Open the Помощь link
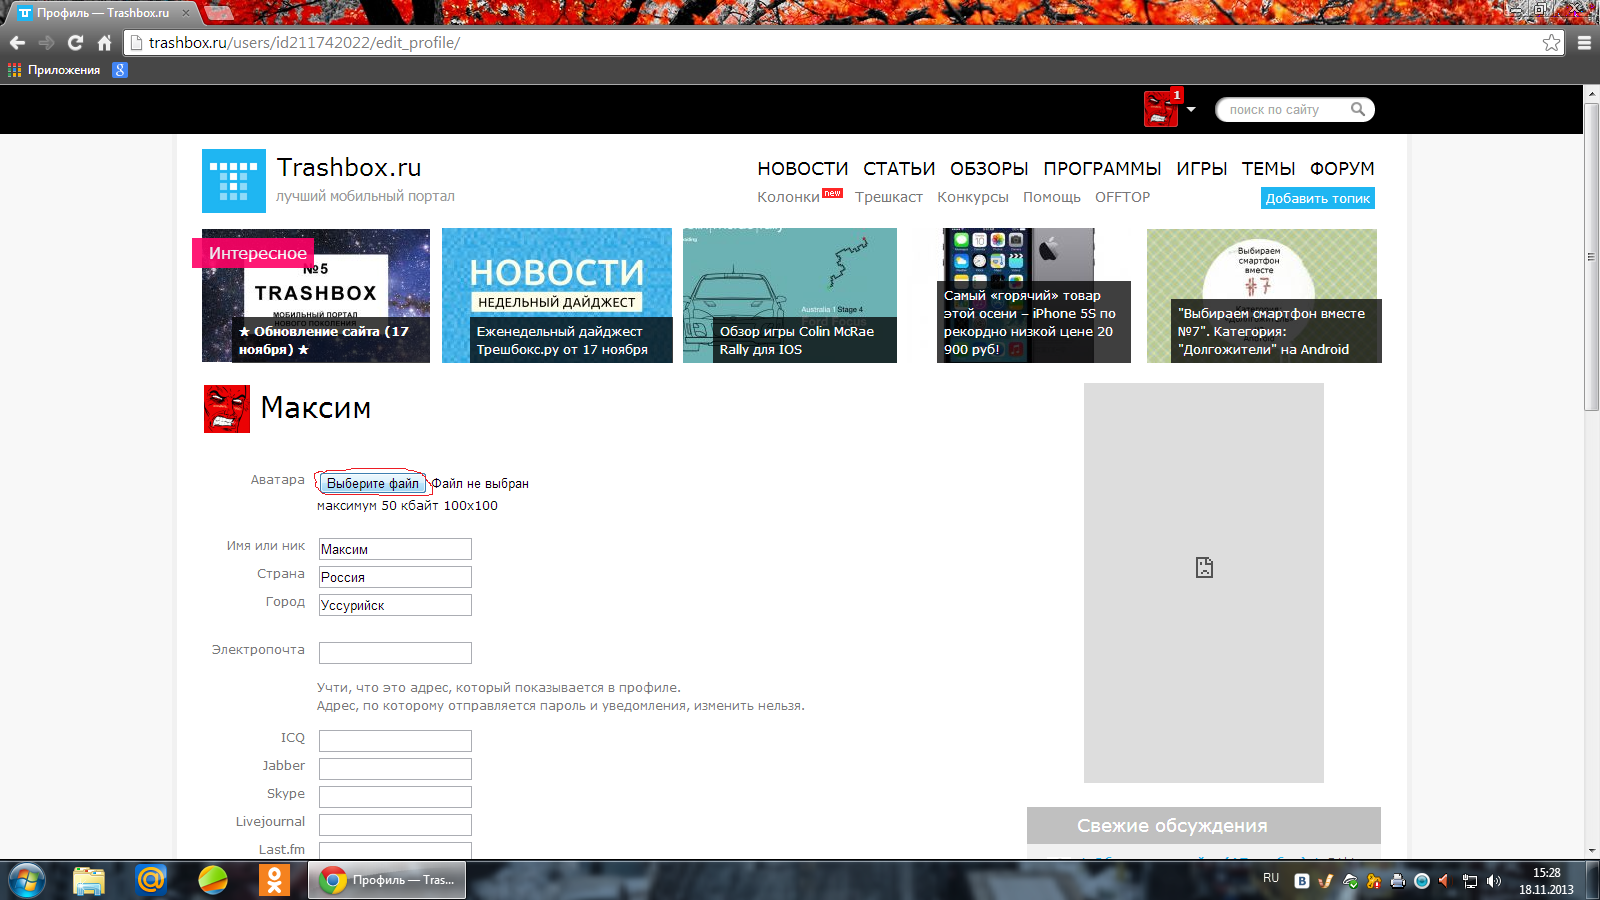 [1052, 197]
